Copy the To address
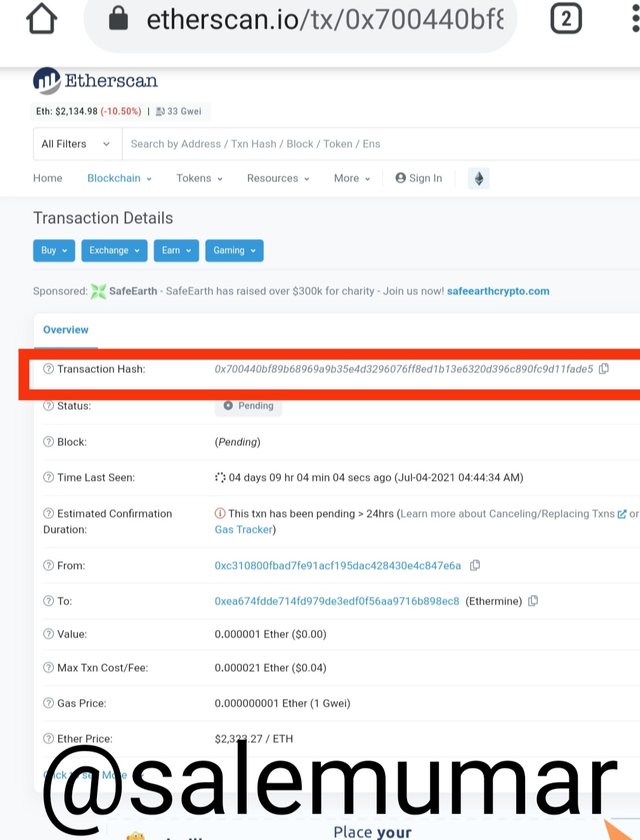 pos(533,601)
